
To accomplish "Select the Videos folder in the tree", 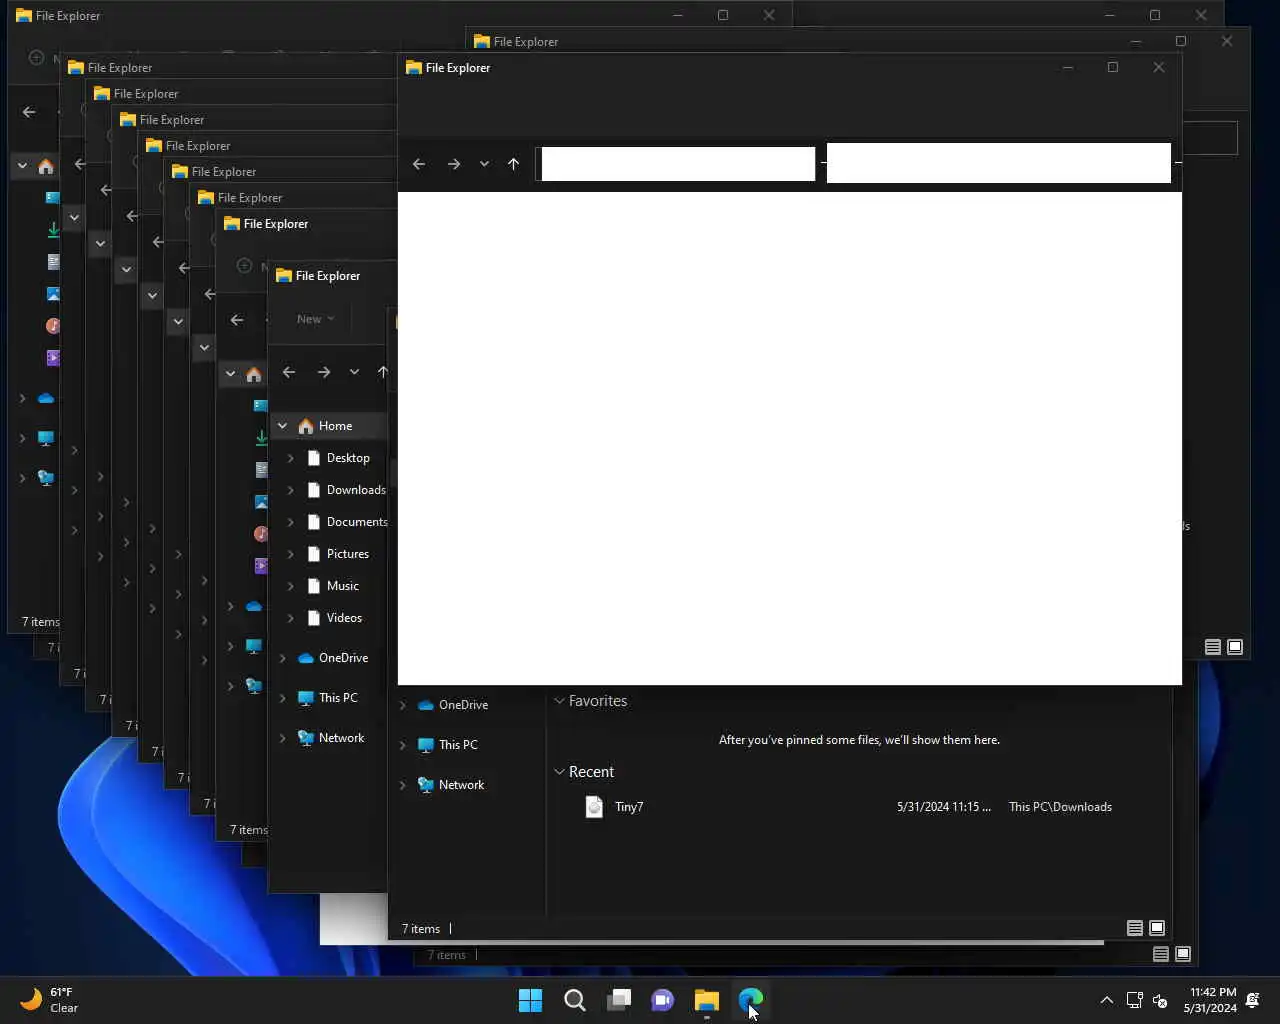I will pos(335,618).
